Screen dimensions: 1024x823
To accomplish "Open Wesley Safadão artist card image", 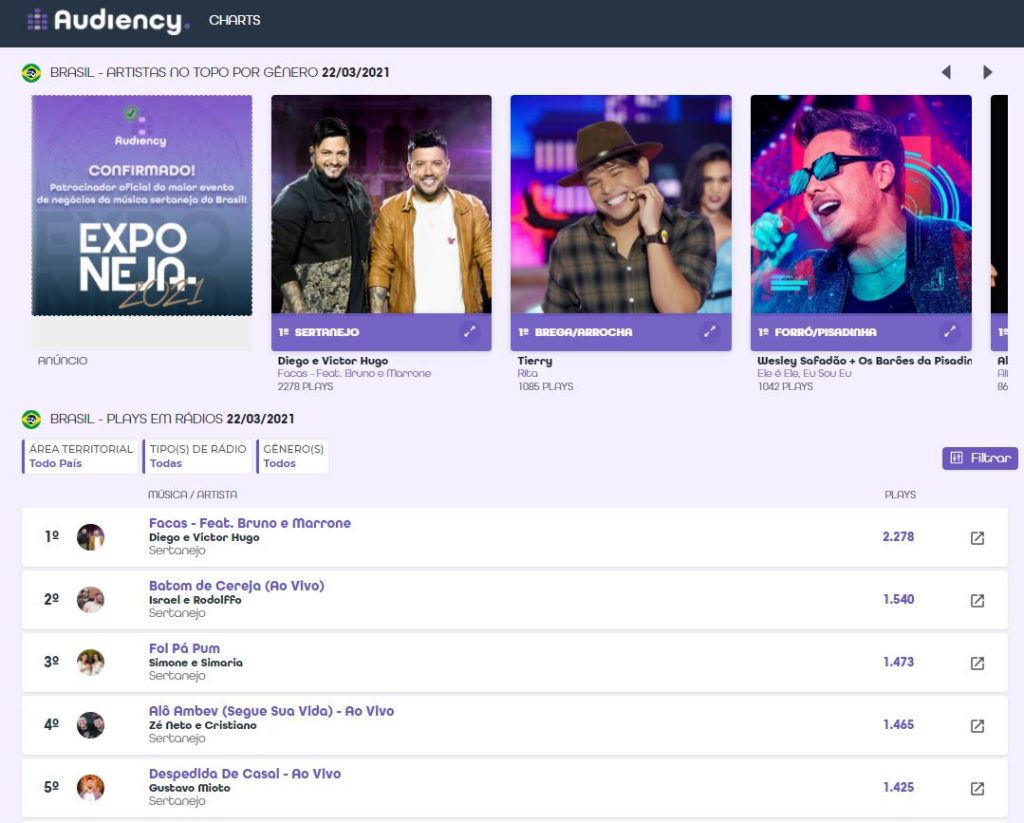I will coord(861,204).
